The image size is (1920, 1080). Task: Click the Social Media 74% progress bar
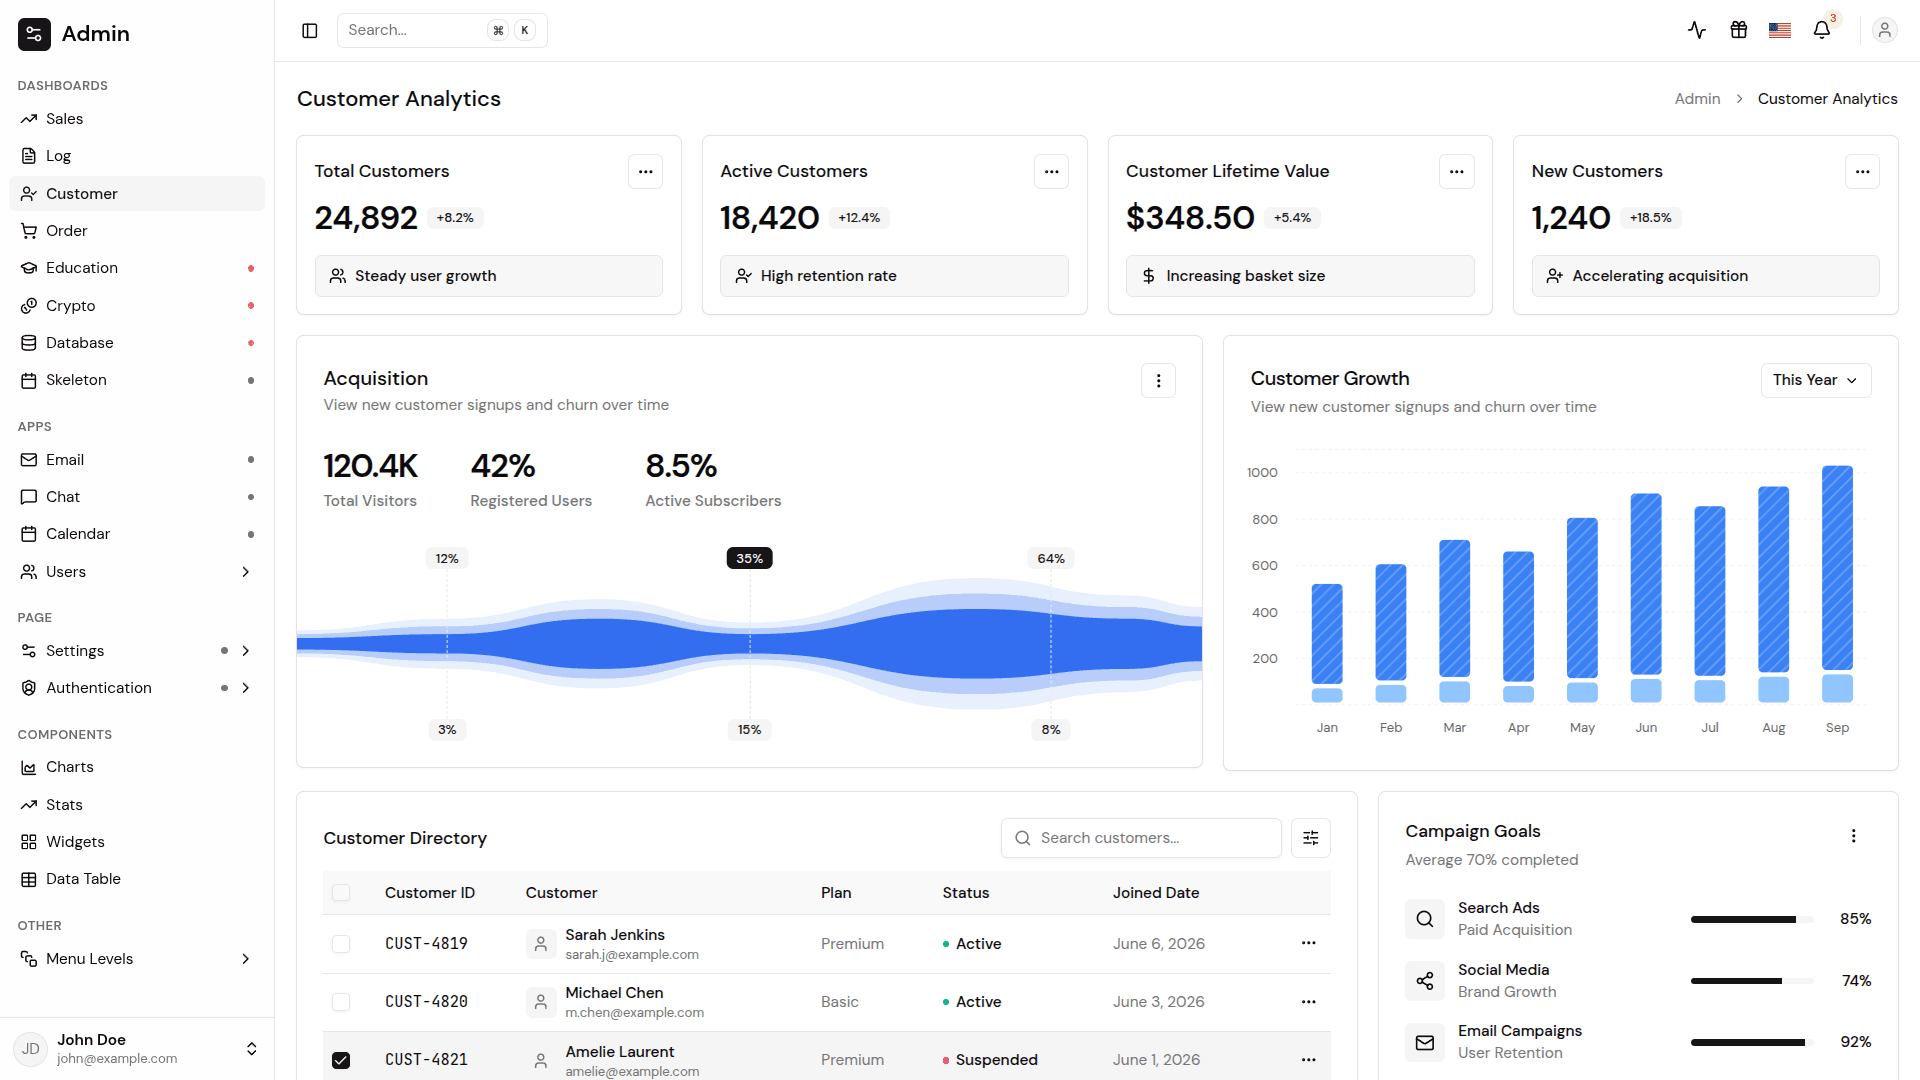coord(1751,981)
